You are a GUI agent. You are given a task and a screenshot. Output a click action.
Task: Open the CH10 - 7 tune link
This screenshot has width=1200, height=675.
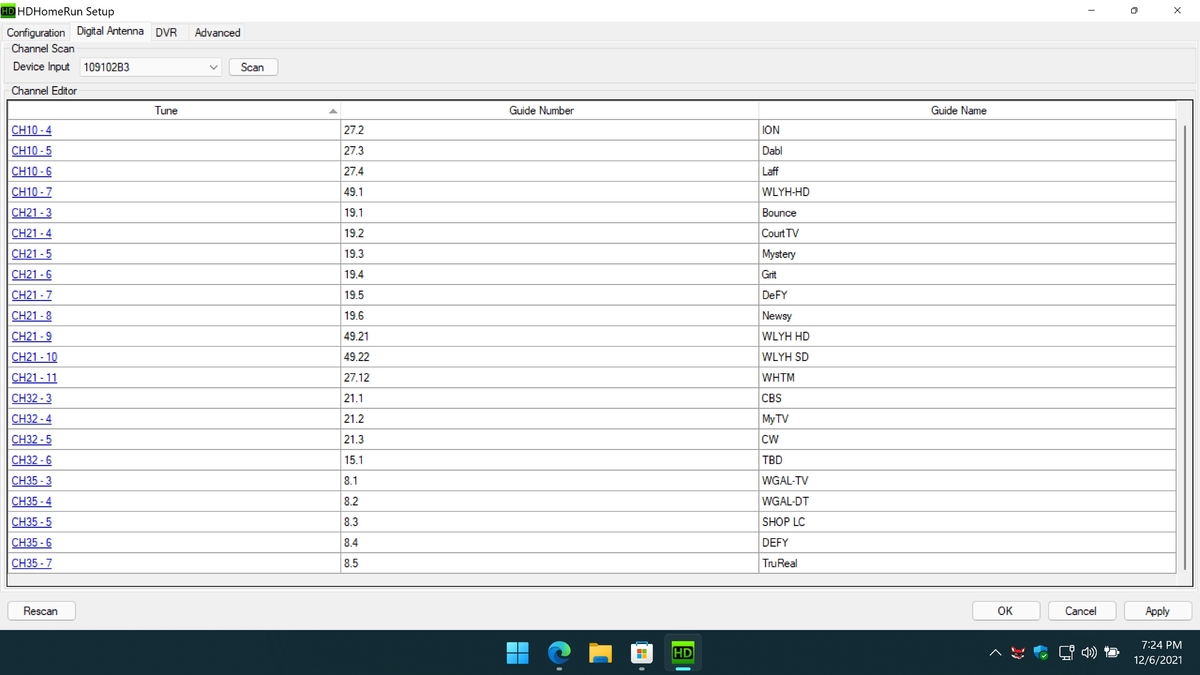pyautogui.click(x=31, y=192)
